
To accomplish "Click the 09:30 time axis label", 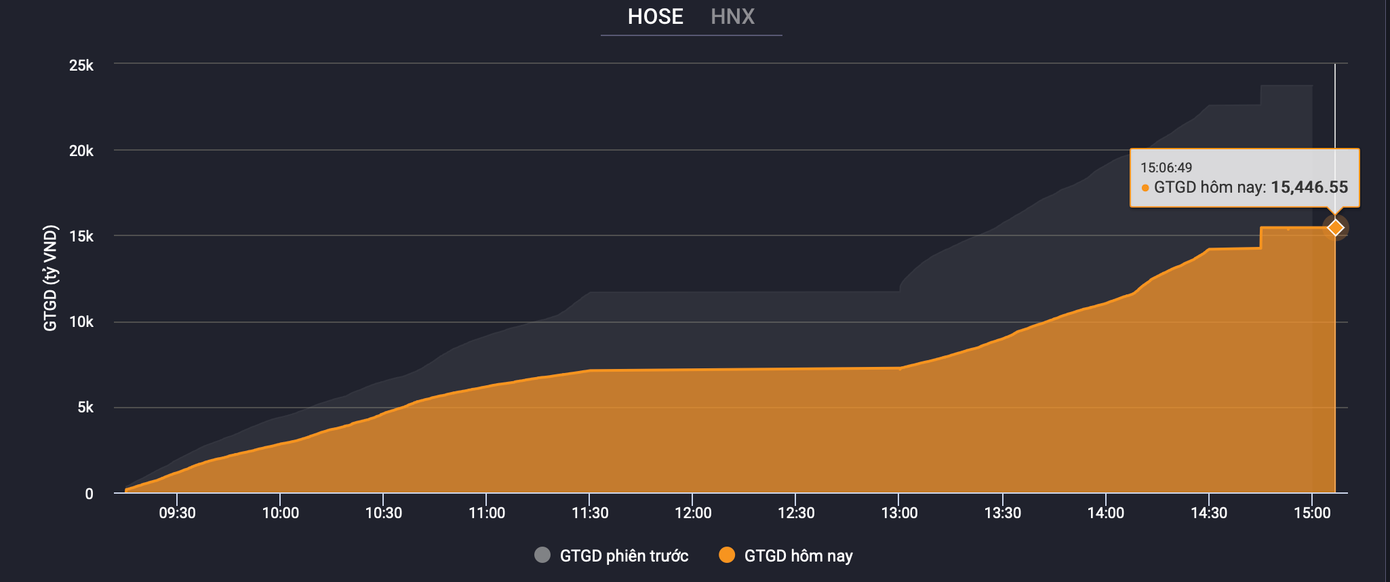I will pos(176,513).
